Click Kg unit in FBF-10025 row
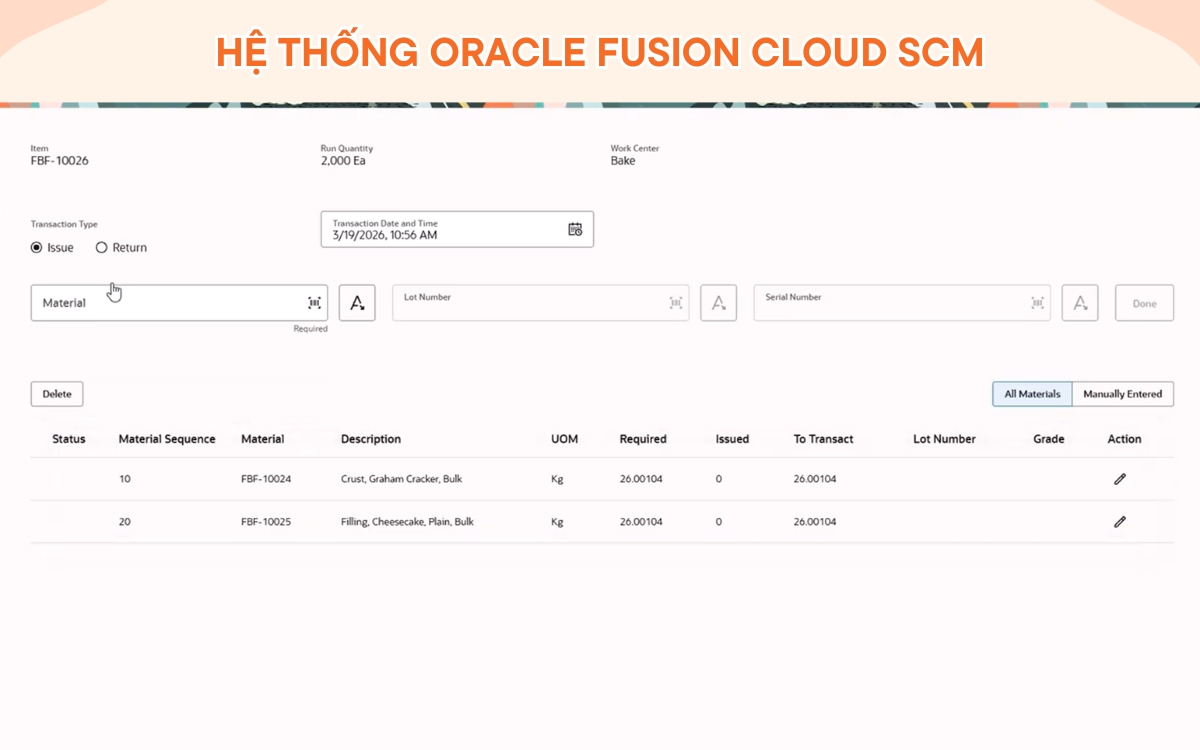1200x750 pixels. 557,522
